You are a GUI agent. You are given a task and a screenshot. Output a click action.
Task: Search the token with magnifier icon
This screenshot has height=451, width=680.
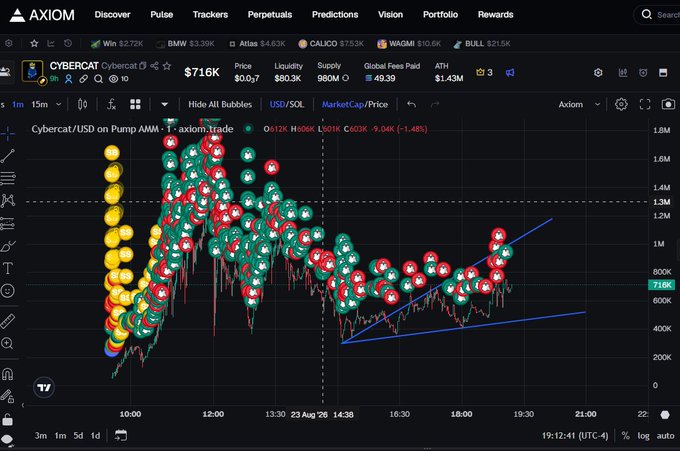point(98,79)
